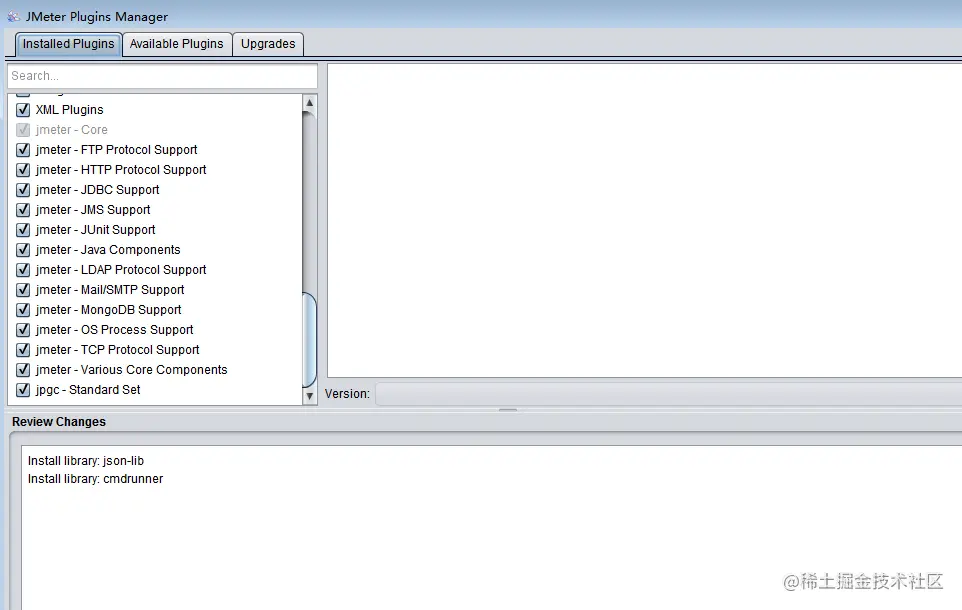Click the plugin list scrollbar thumb
Viewport: 962px width, 610px height.
pyautogui.click(x=310, y=340)
